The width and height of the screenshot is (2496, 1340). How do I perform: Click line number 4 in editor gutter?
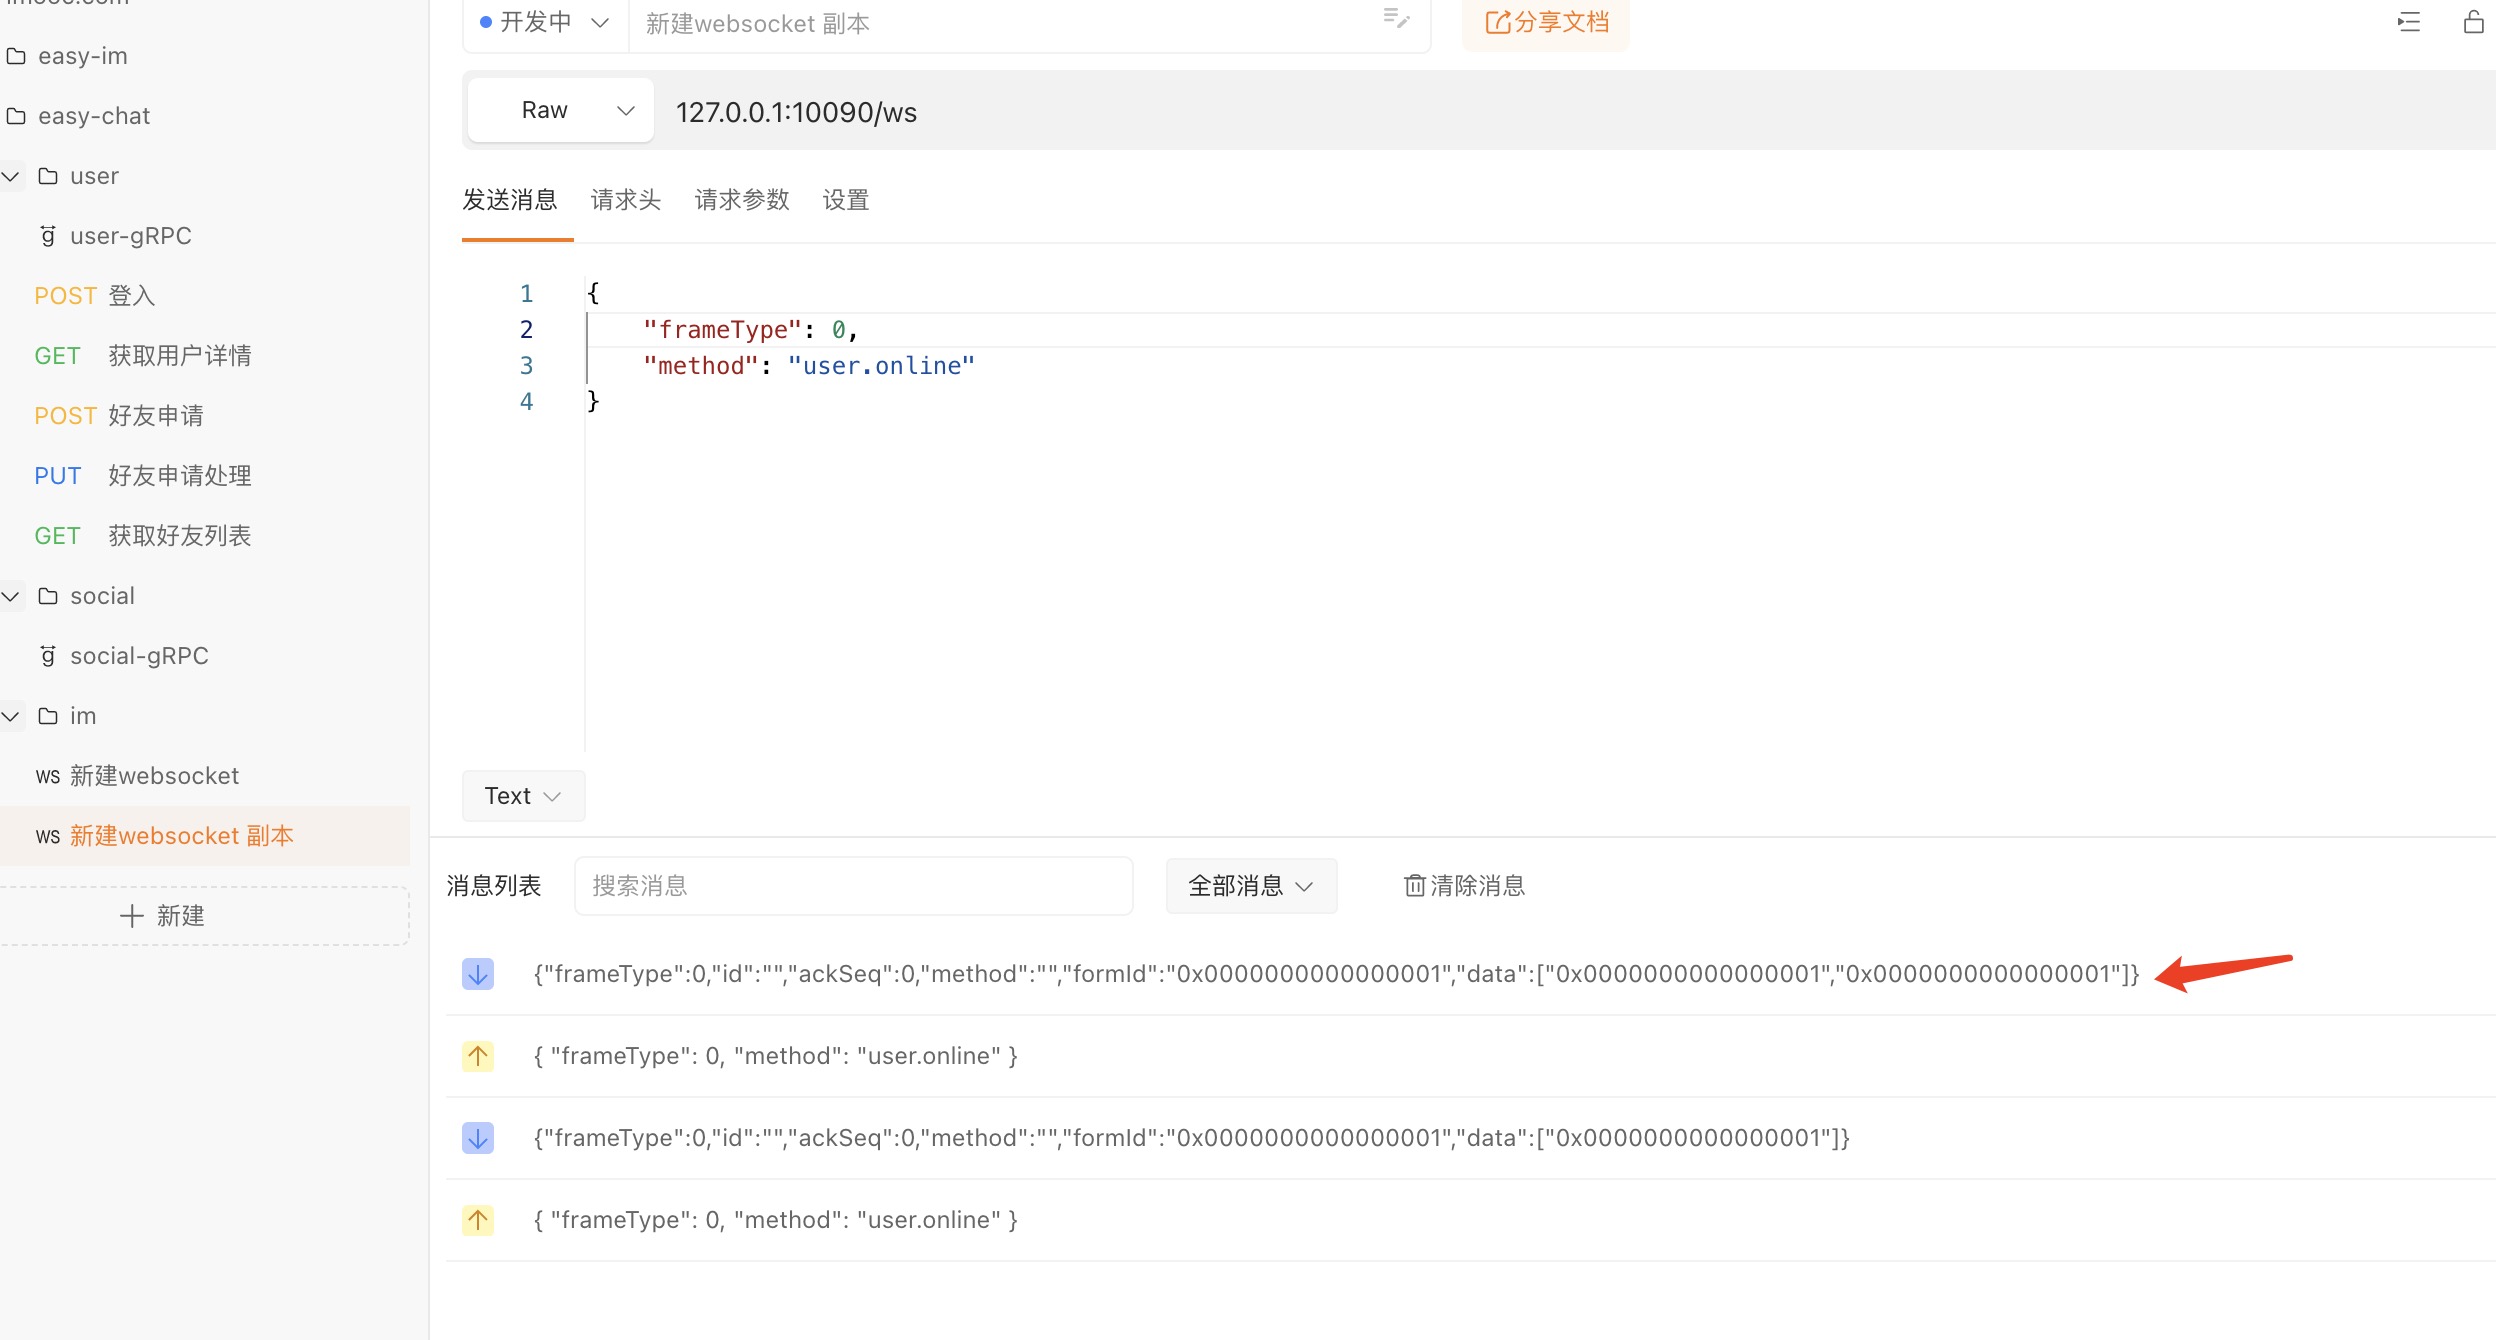point(527,402)
